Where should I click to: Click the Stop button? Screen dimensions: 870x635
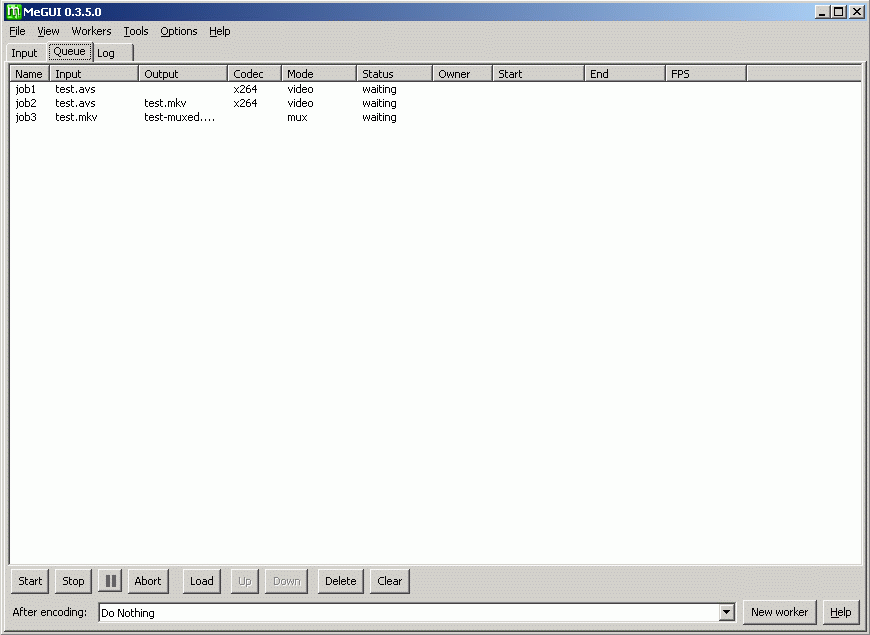[x=73, y=581]
